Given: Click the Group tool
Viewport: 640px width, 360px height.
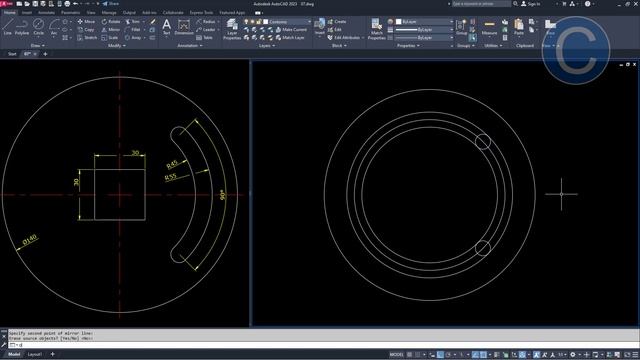Looking at the screenshot, I should click(x=461, y=27).
